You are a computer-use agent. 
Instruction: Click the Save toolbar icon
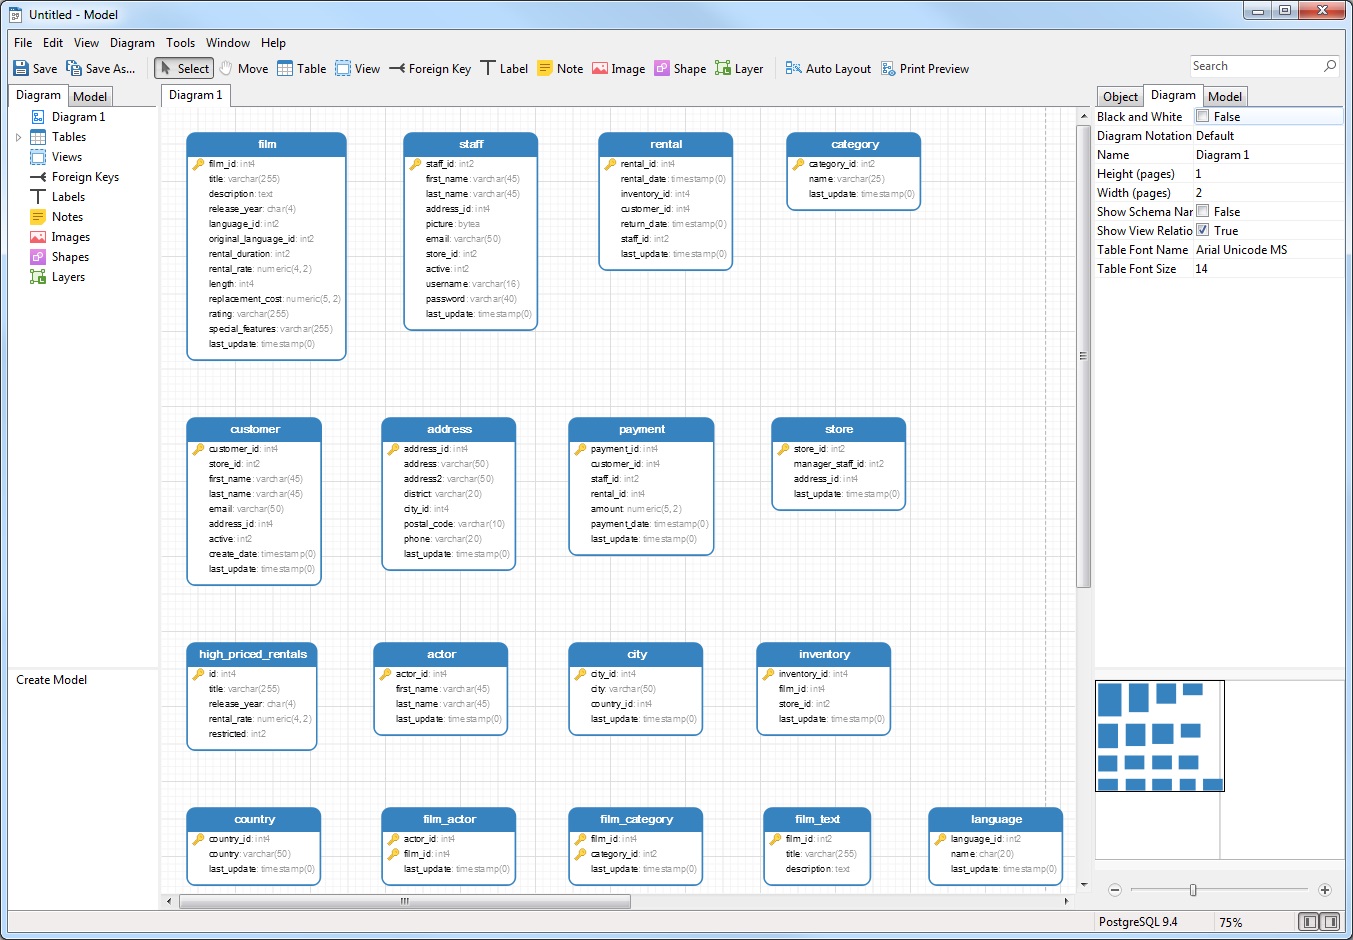pos(21,68)
